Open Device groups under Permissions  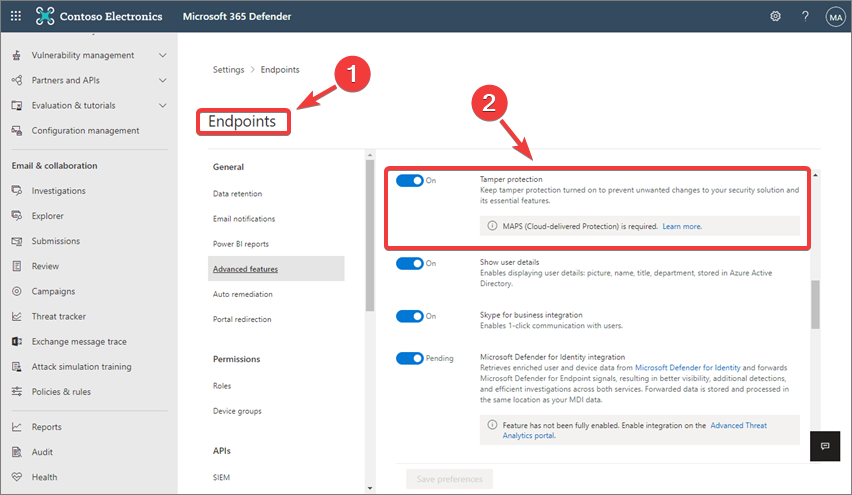pos(237,411)
